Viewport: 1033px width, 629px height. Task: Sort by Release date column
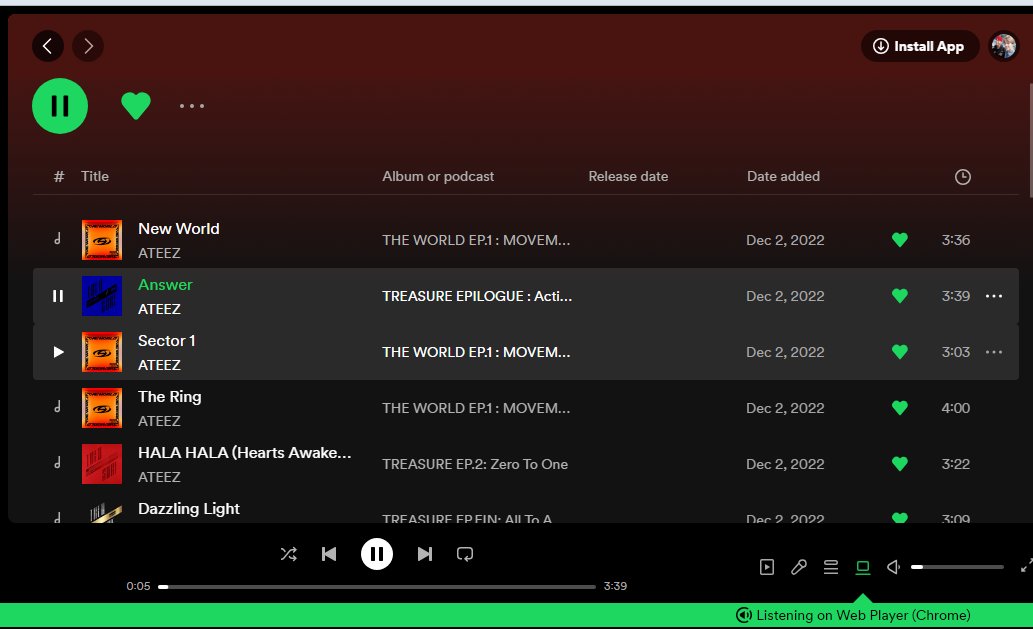tap(628, 177)
